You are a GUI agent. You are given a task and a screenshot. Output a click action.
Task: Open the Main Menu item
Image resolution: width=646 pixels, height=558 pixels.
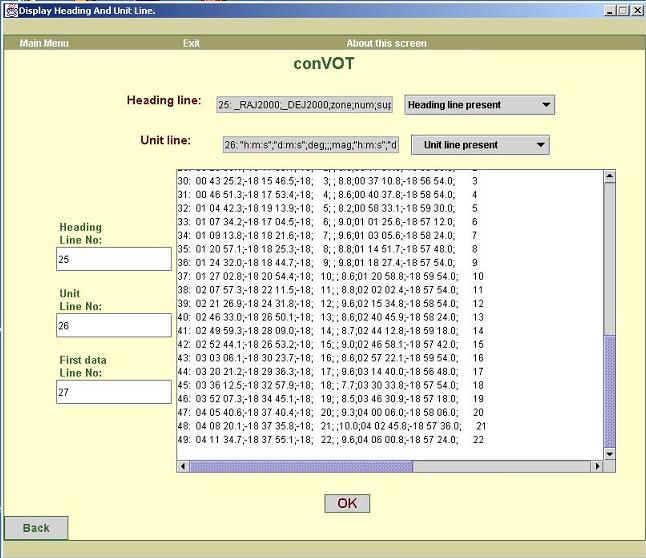click(x=44, y=43)
